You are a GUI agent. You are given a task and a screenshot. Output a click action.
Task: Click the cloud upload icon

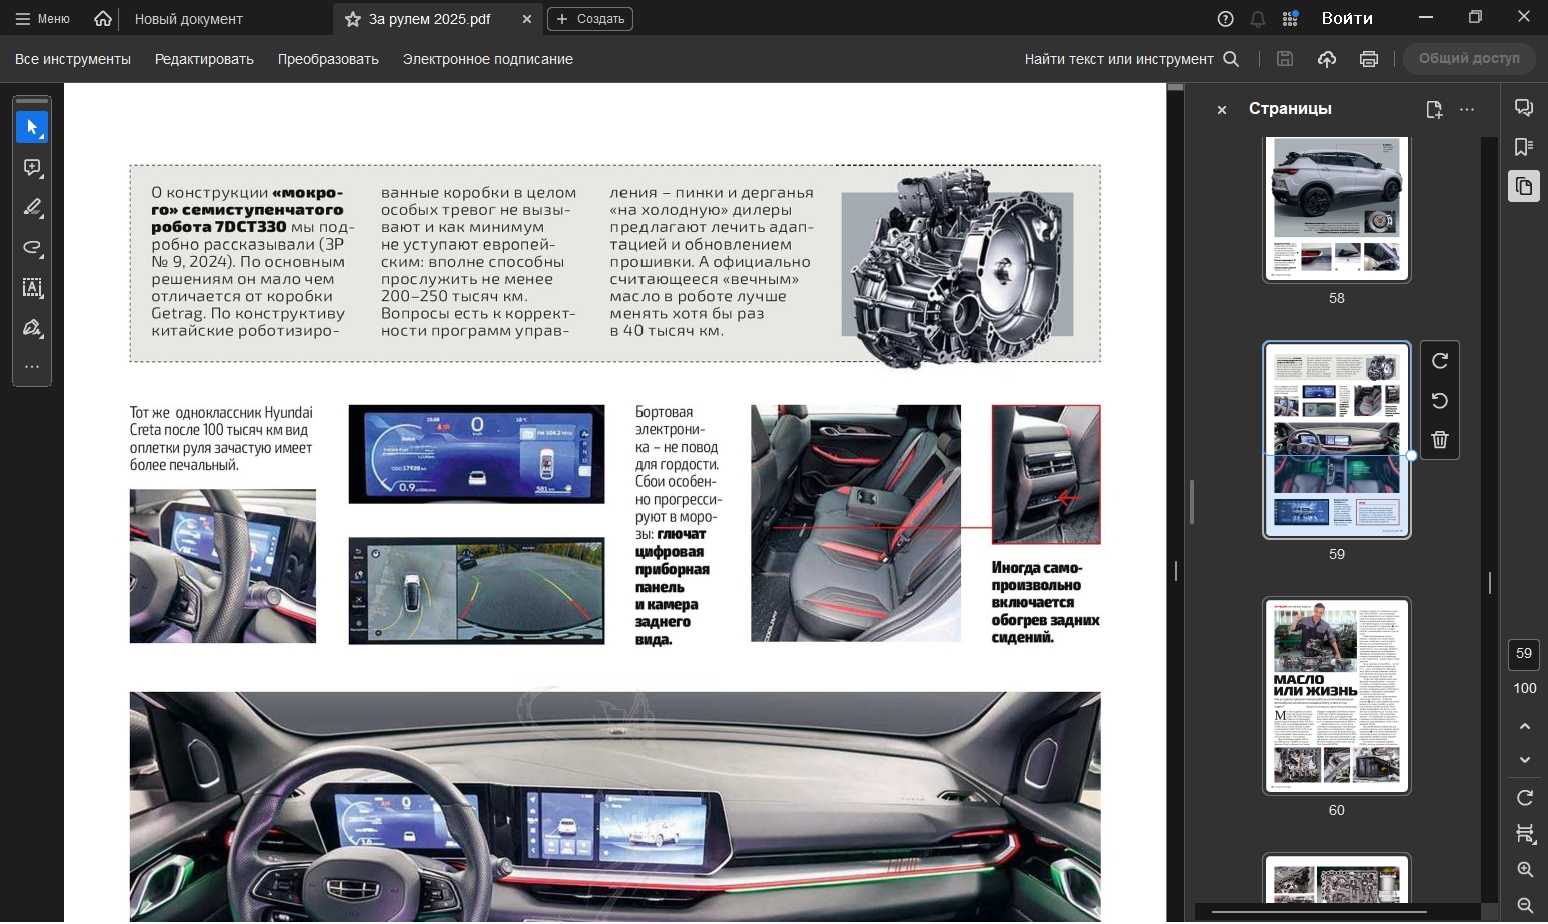click(x=1327, y=59)
